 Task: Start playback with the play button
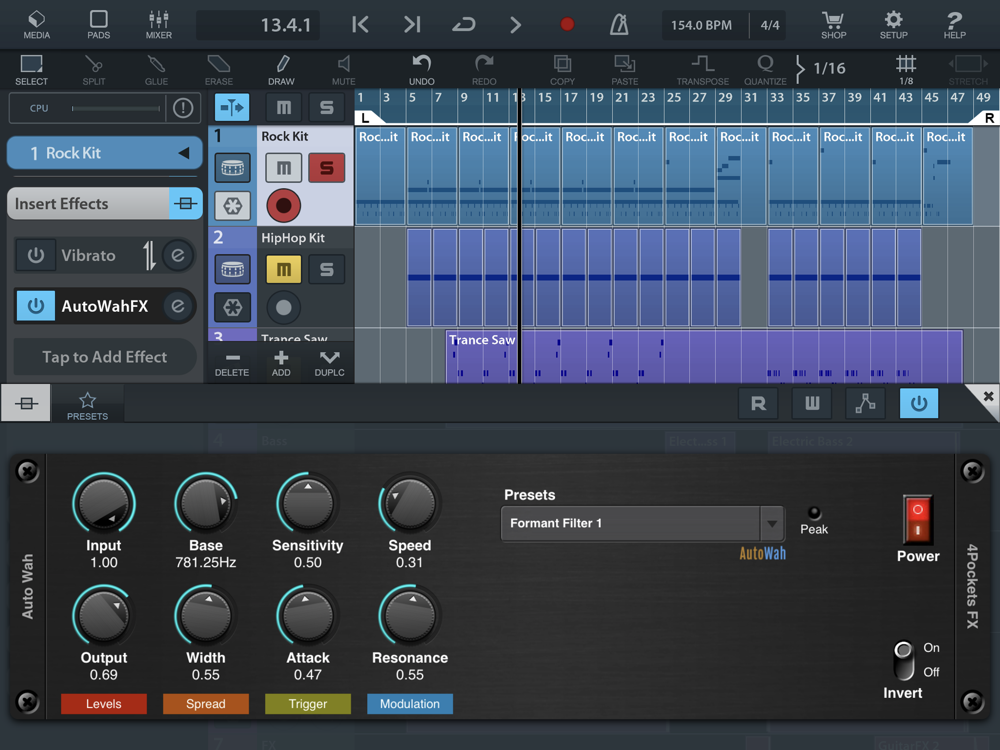[x=515, y=25]
